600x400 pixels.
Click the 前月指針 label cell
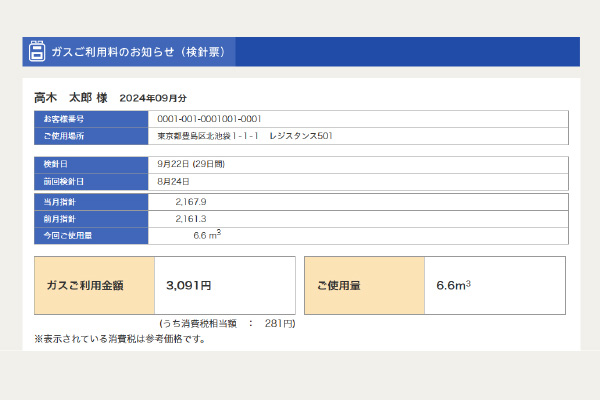91,219
